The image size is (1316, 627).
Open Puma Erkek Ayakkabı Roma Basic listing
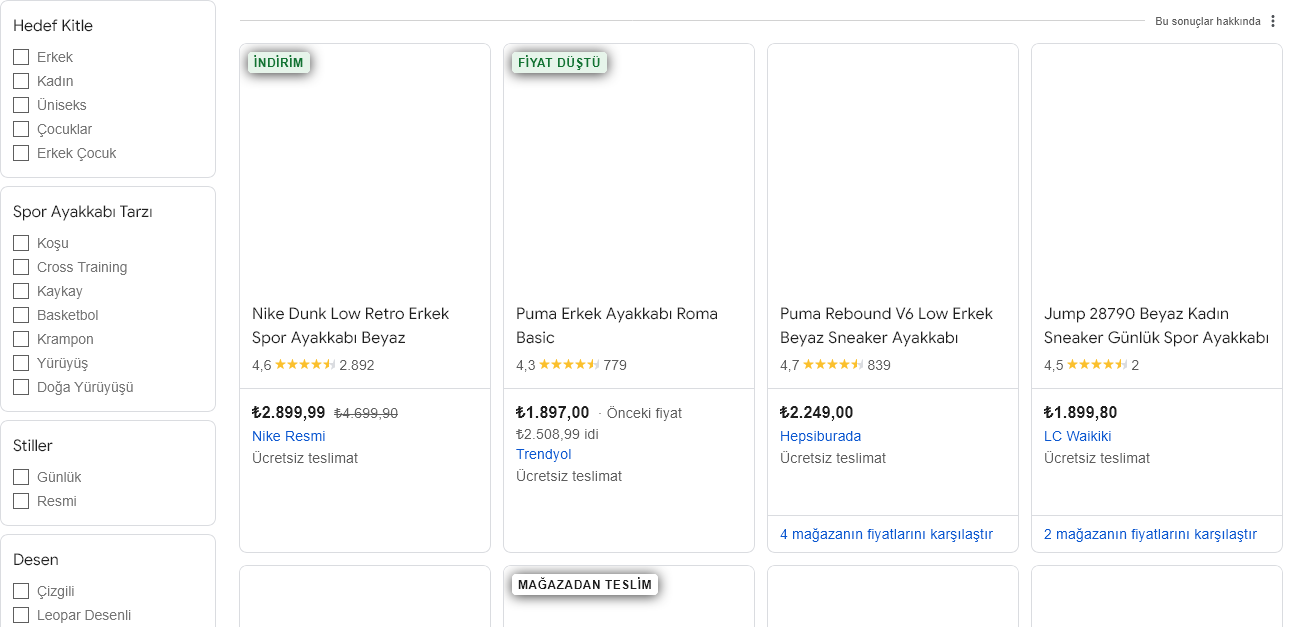click(616, 325)
